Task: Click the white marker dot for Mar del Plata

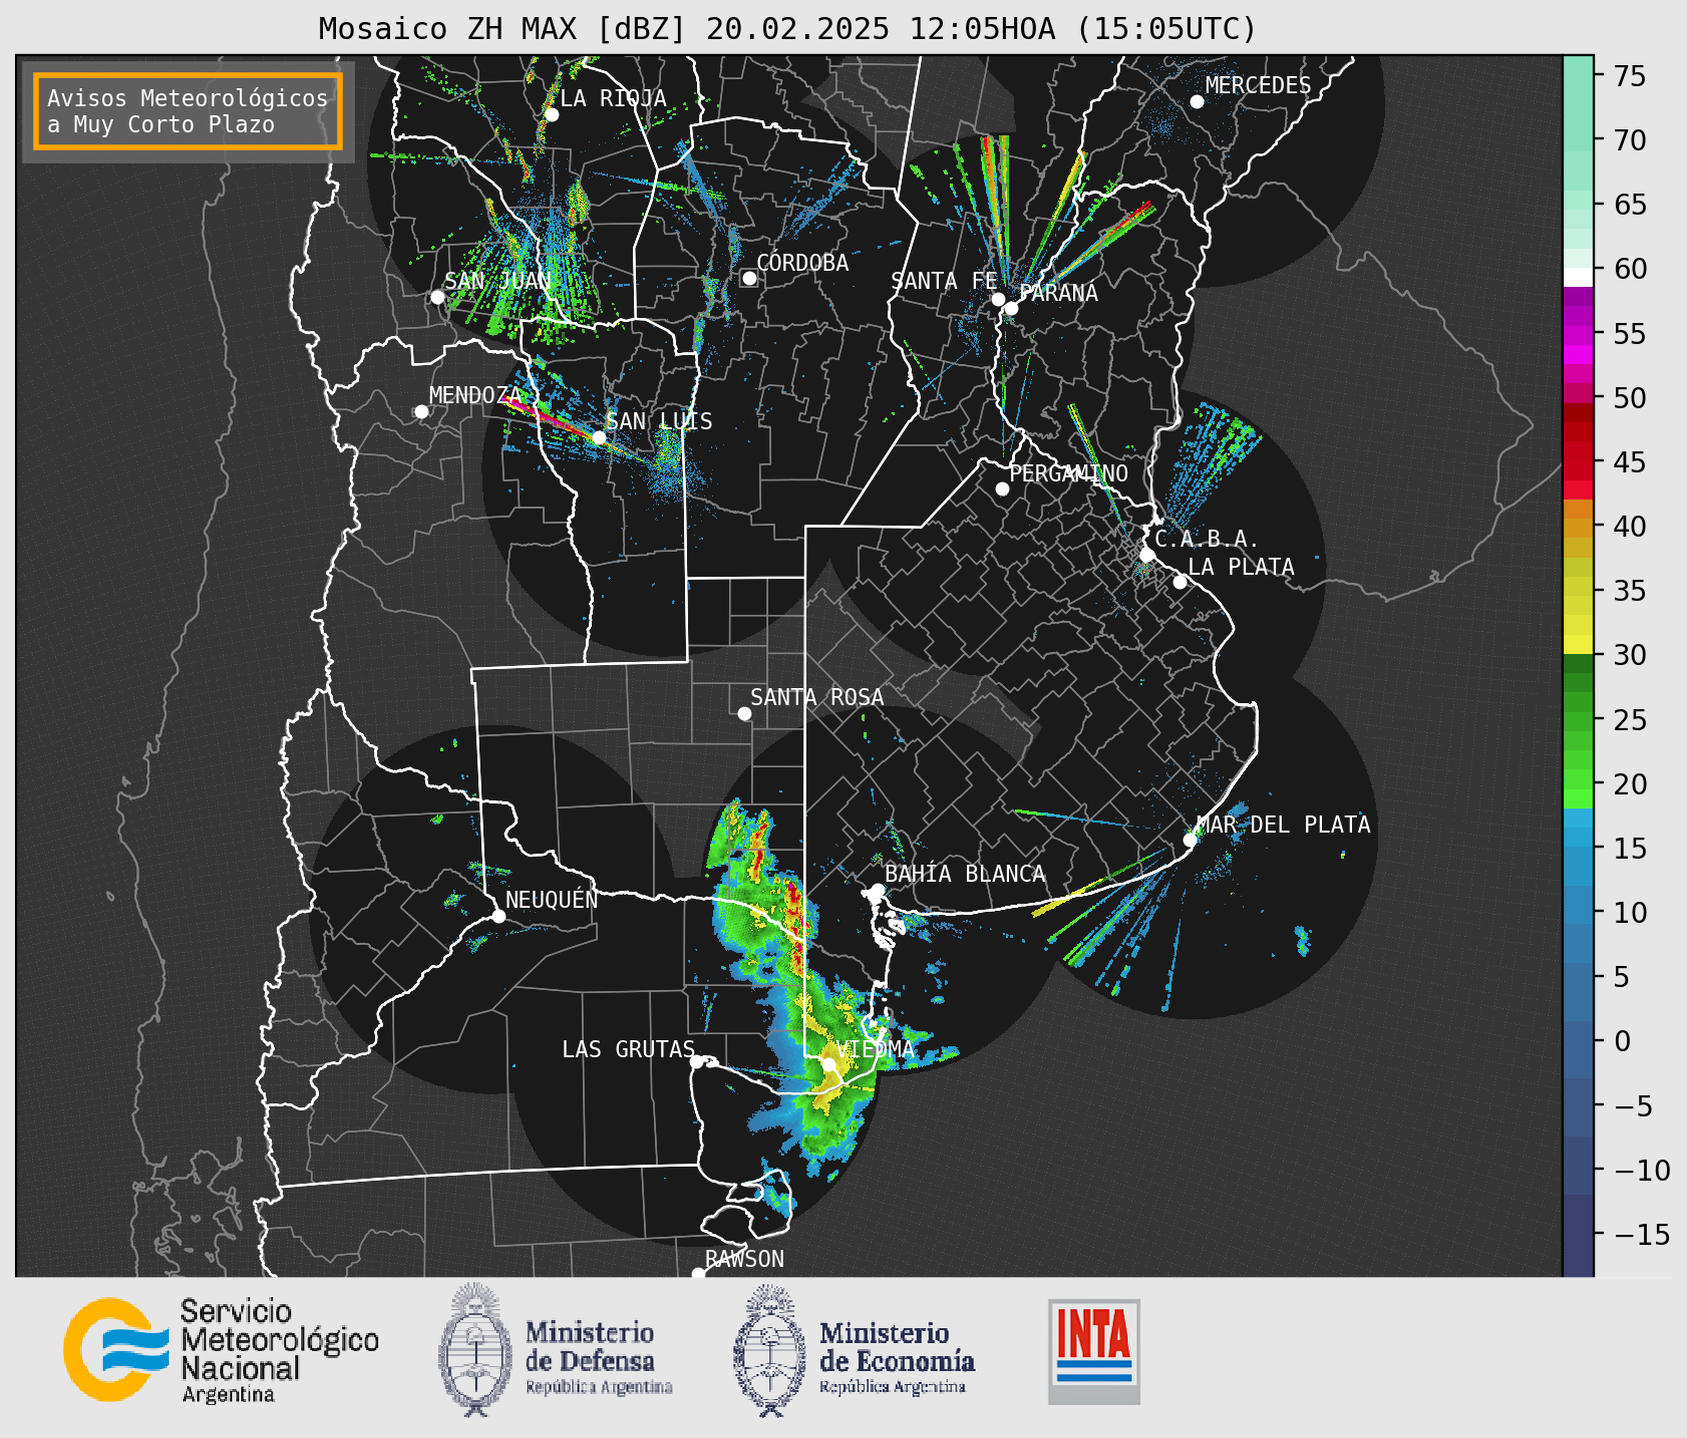Action: click(x=1190, y=840)
